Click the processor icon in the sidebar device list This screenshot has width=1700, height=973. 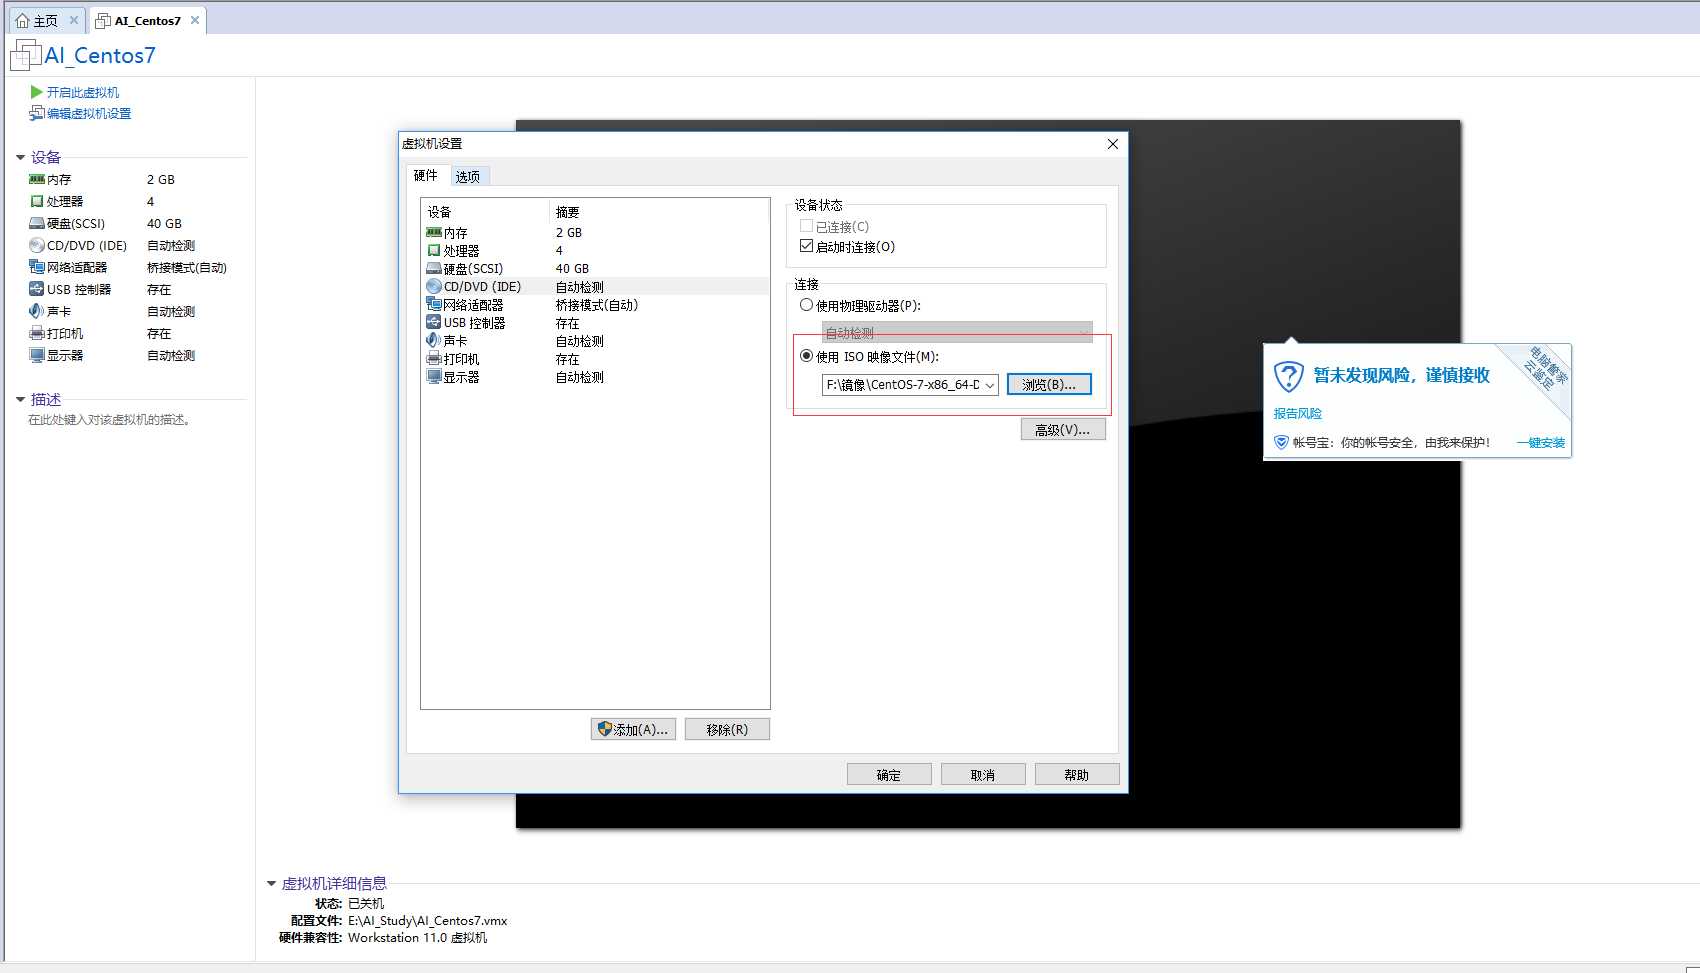pyautogui.click(x=37, y=201)
